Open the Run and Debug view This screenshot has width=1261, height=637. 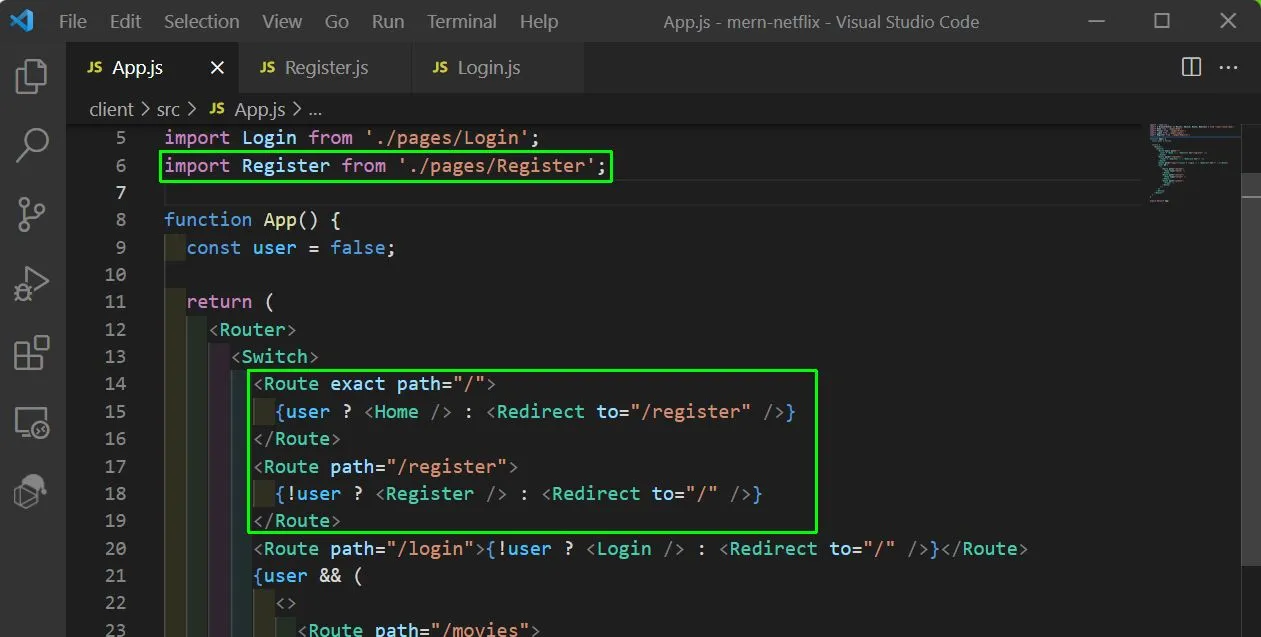pyautogui.click(x=32, y=284)
